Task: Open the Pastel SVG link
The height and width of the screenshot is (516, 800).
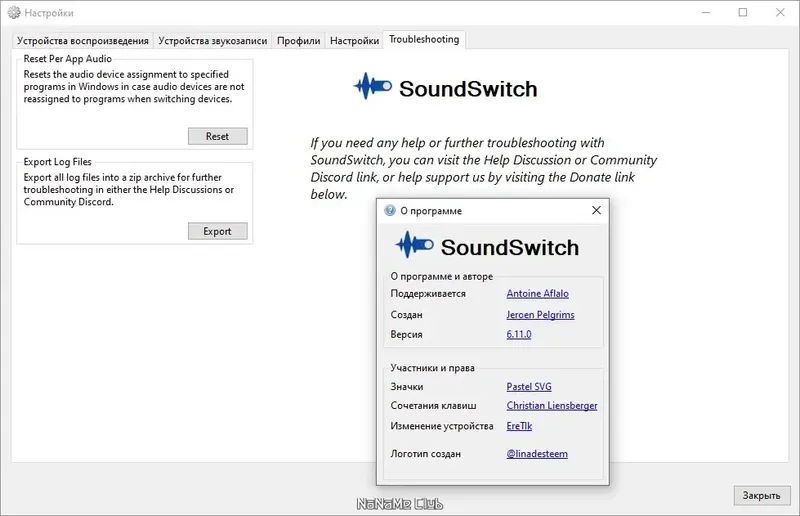Action: pos(529,387)
